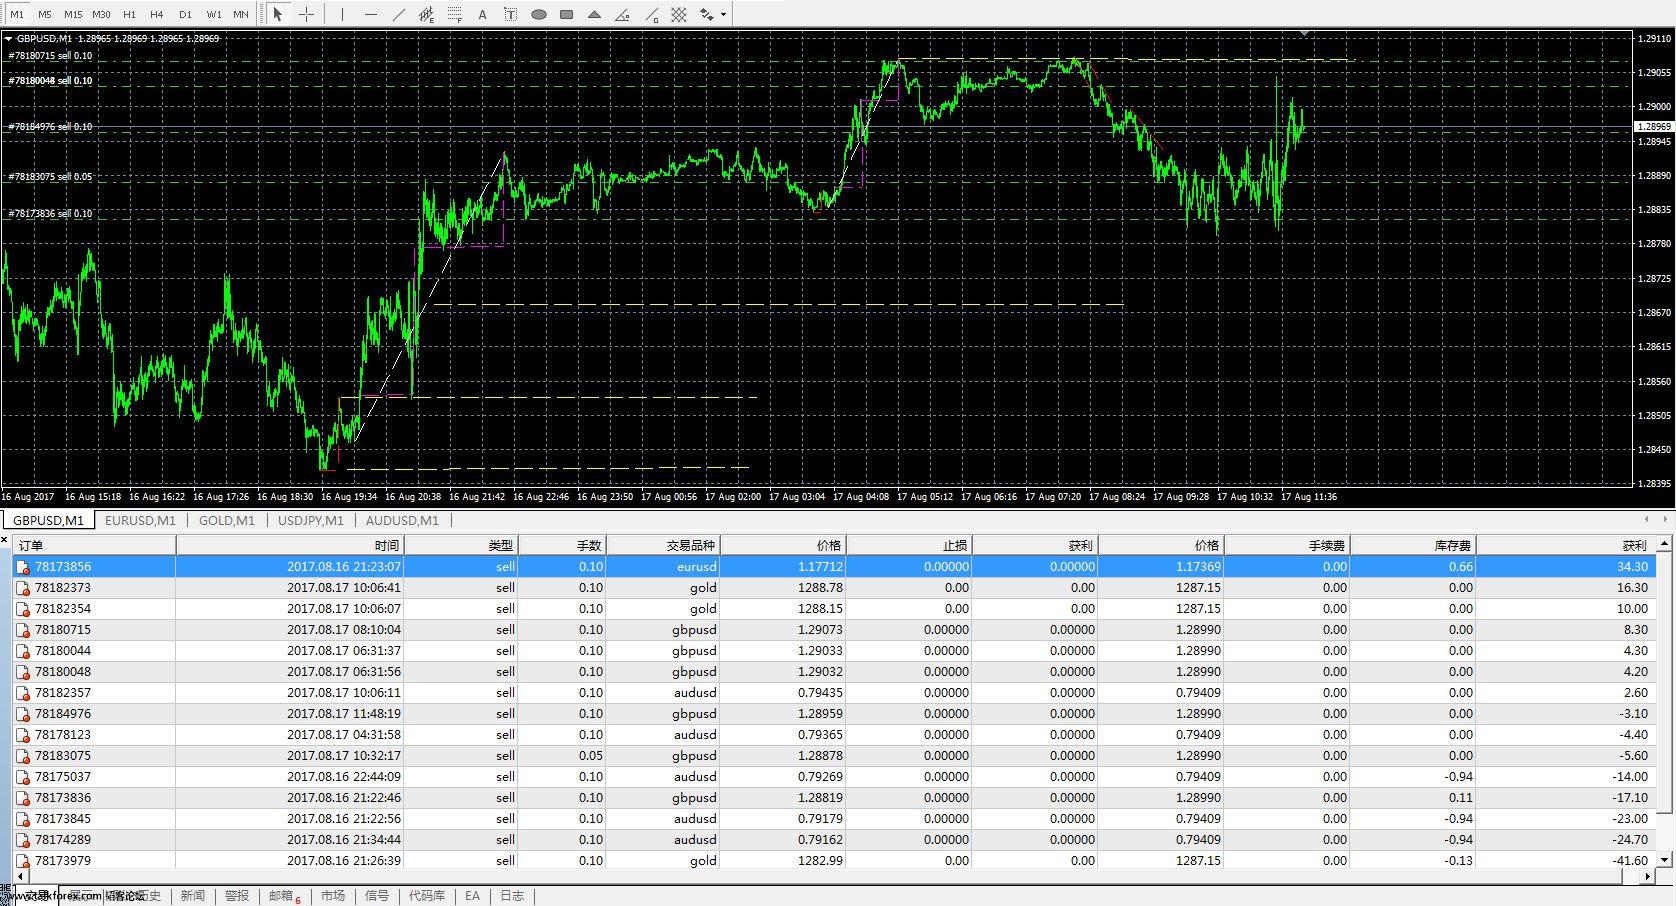The image size is (1676, 906).
Task: Open the 市场 terminal tab
Action: [333, 896]
